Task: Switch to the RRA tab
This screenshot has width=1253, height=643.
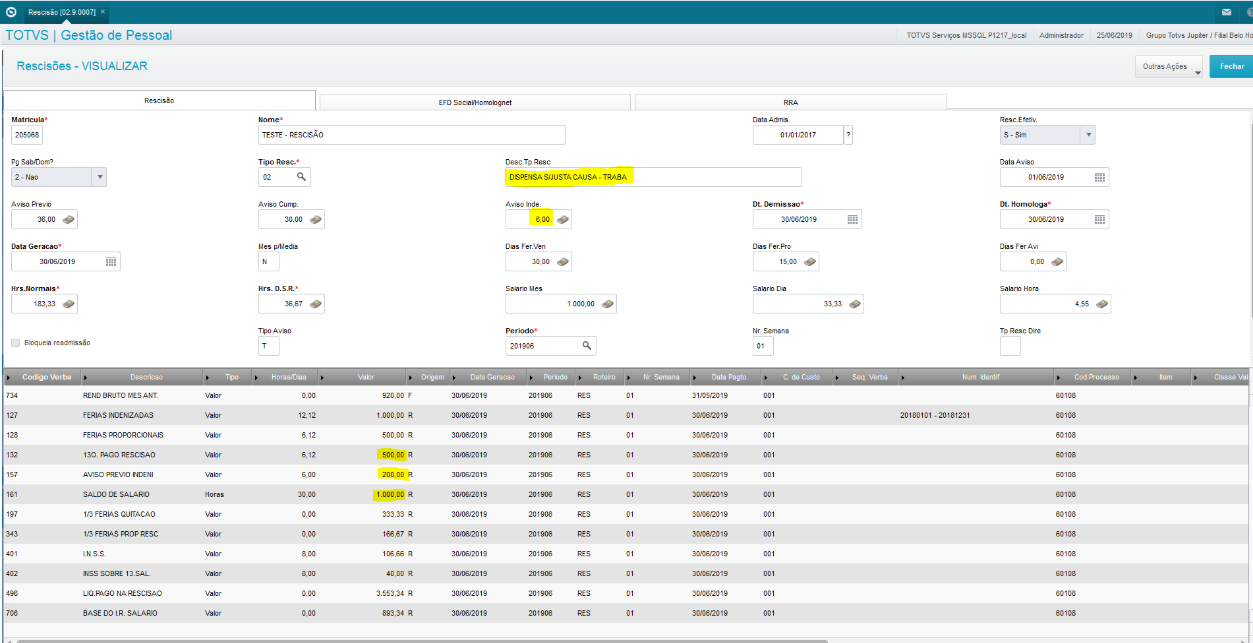Action: 790,101
